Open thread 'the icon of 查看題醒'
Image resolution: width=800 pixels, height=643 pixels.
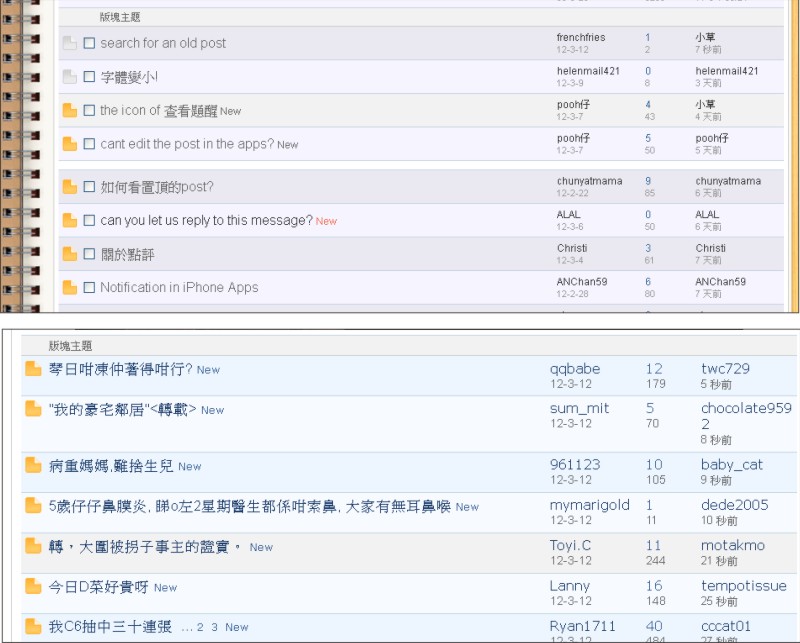[158, 111]
